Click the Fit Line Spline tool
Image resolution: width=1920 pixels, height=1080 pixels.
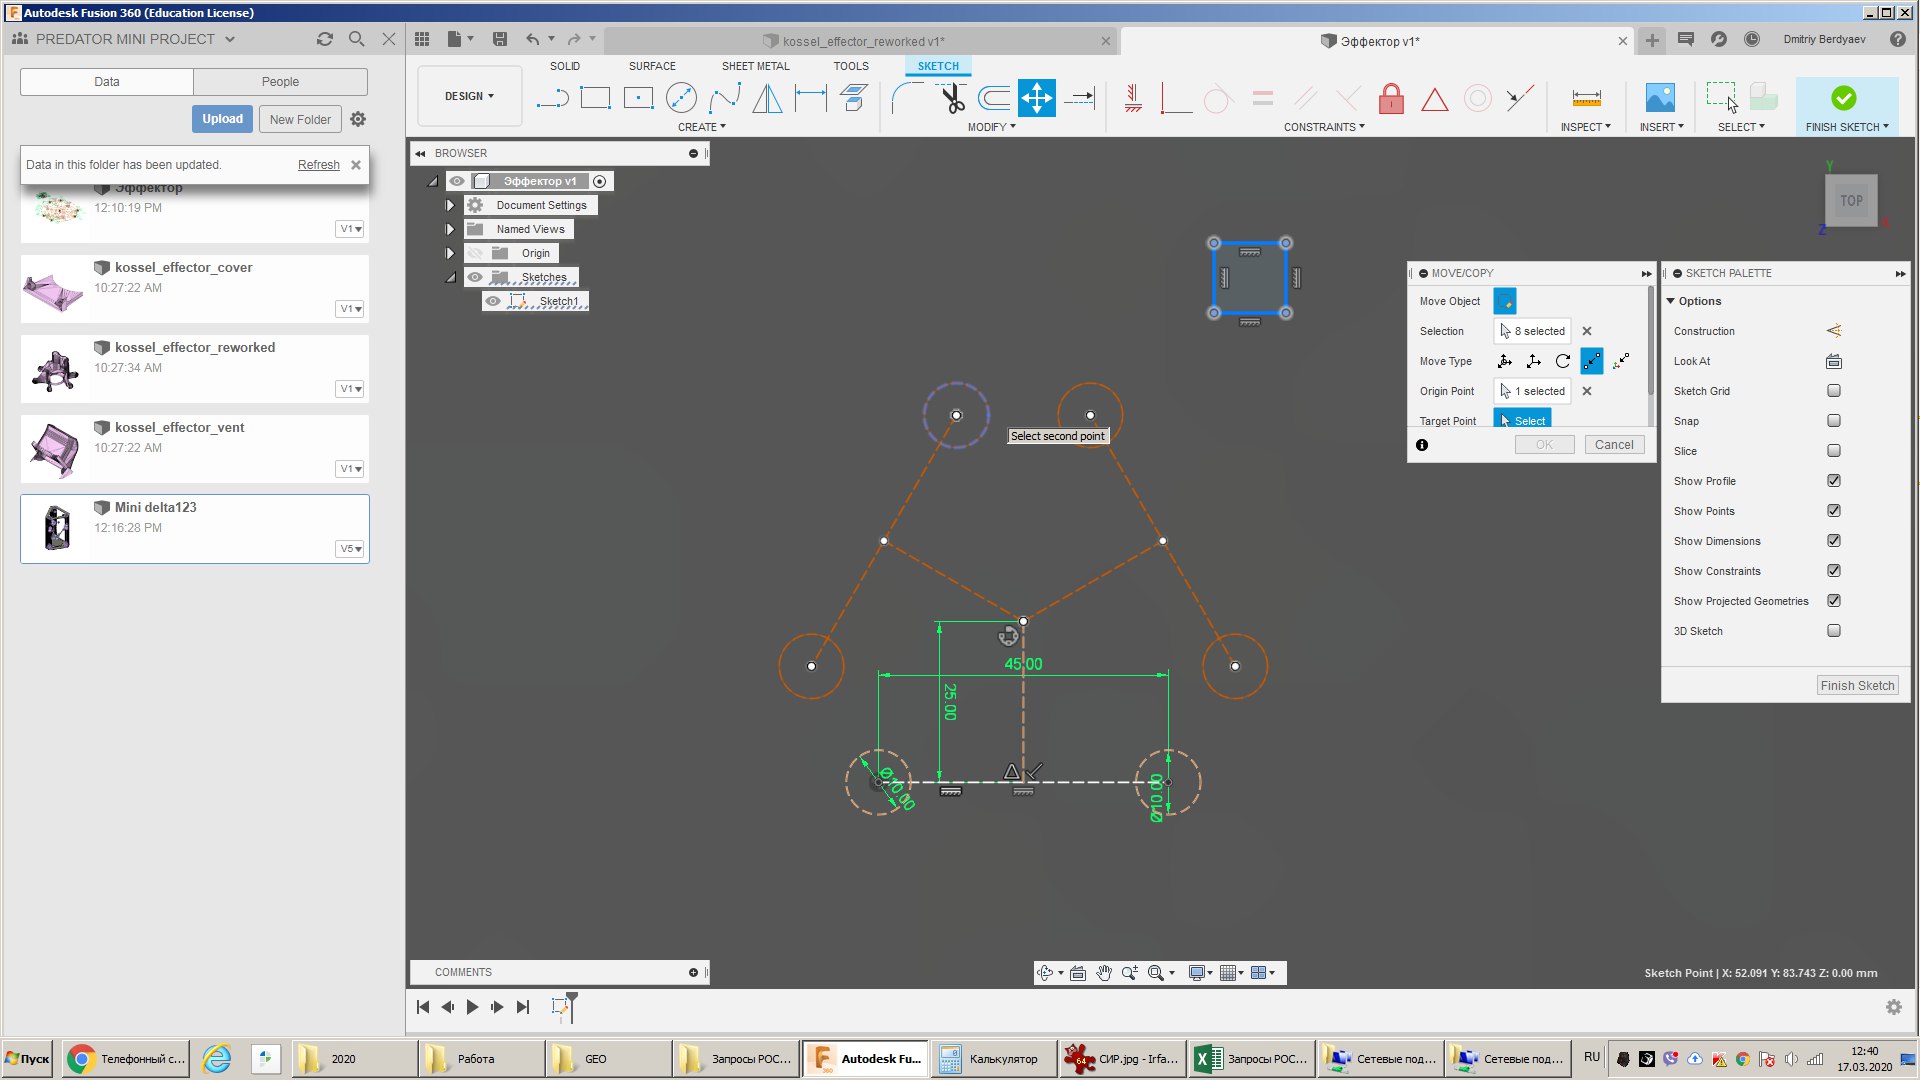point(724,98)
